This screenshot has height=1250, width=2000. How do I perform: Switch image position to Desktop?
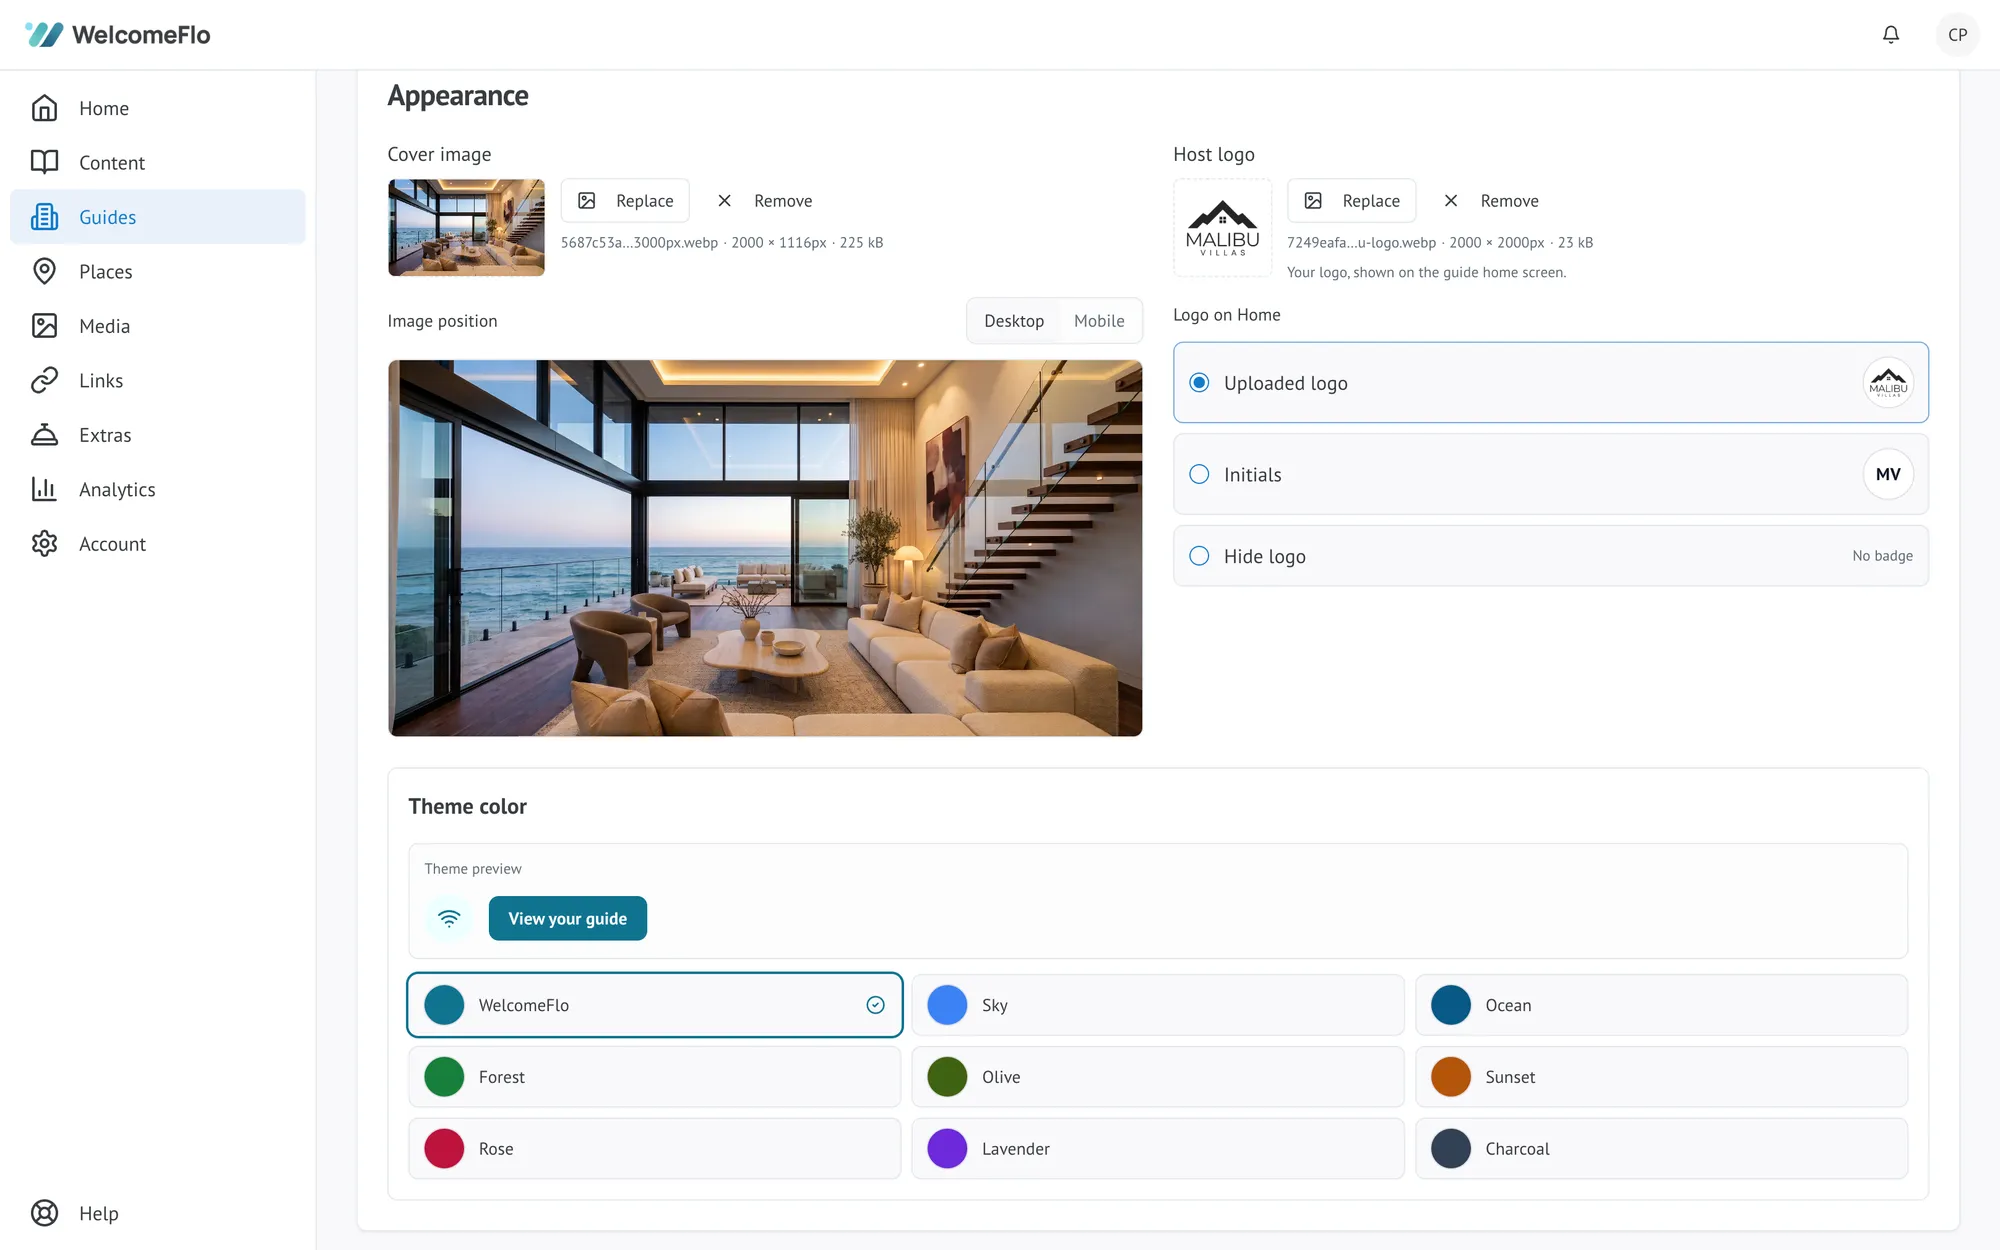(1014, 321)
